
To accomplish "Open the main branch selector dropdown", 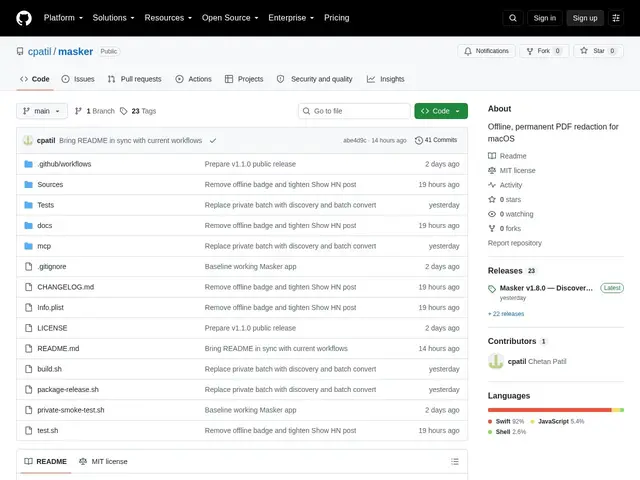I will (42, 111).
